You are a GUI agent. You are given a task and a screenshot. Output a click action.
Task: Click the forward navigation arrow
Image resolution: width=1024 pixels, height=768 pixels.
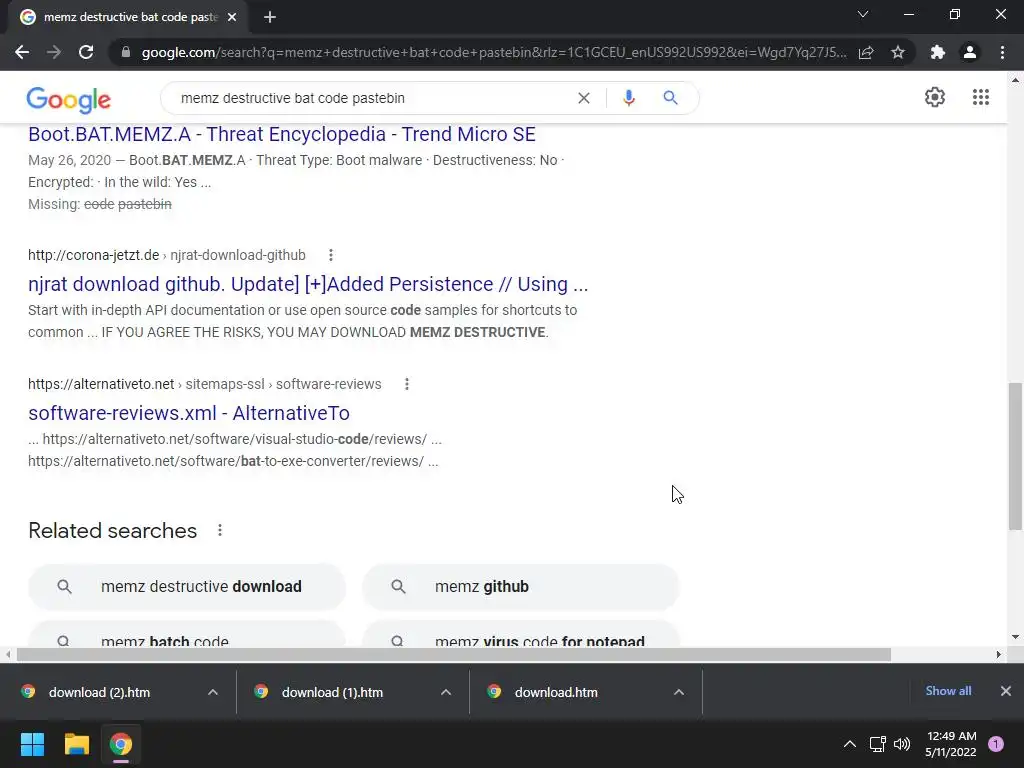(54, 52)
